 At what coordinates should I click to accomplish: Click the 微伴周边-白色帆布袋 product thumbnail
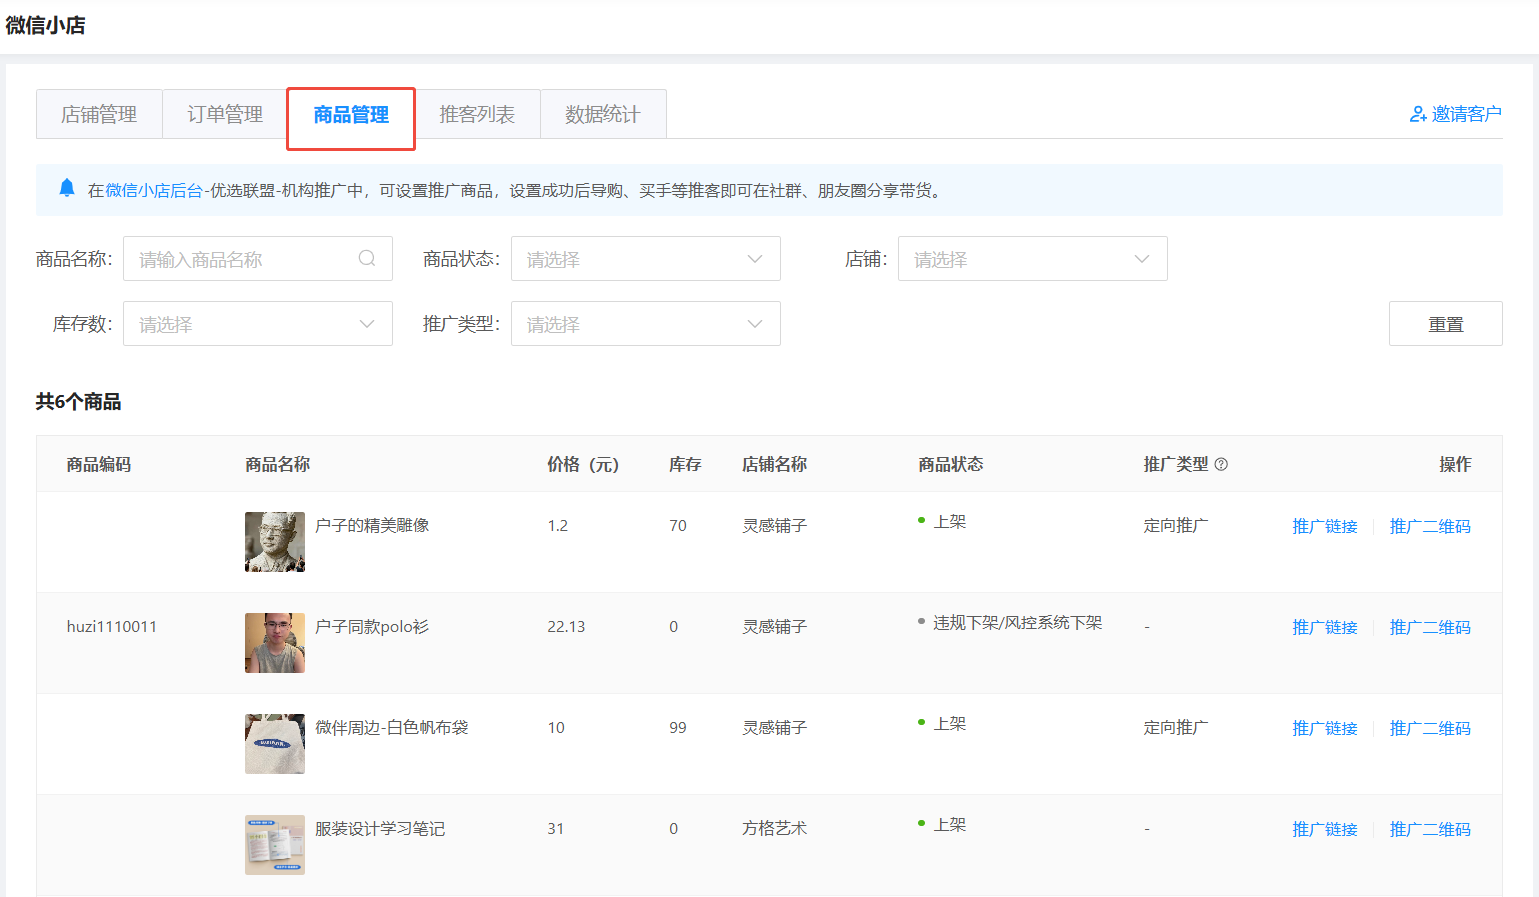[x=275, y=744]
